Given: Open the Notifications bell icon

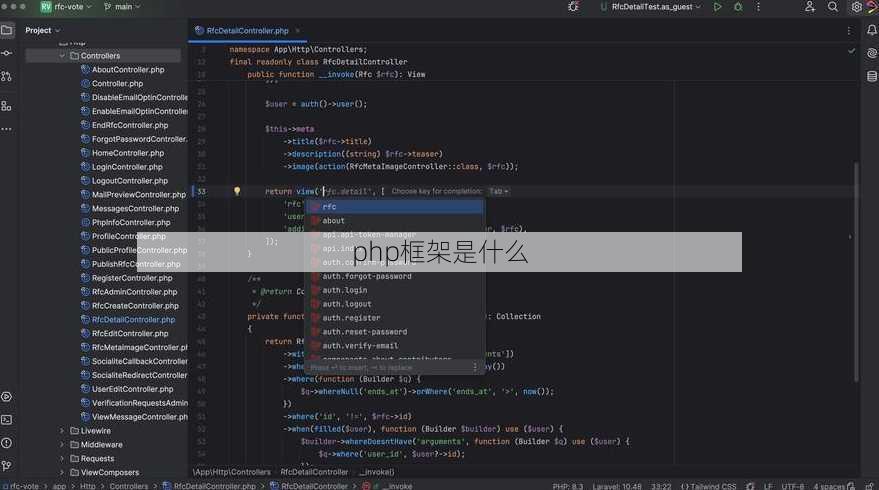Looking at the screenshot, I should tap(872, 30).
